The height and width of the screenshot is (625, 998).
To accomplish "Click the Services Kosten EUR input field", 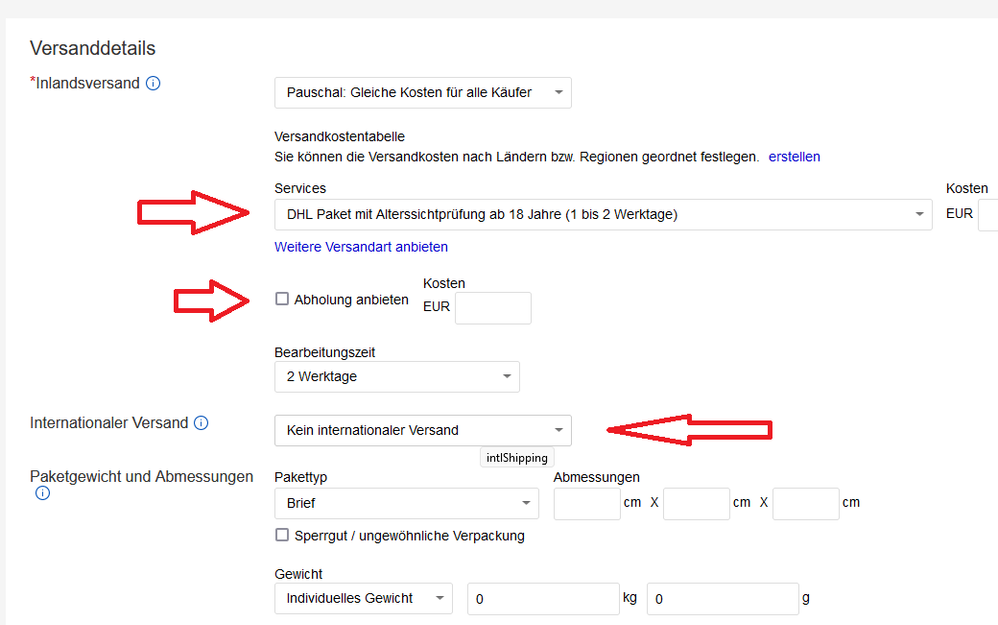I will 988,214.
